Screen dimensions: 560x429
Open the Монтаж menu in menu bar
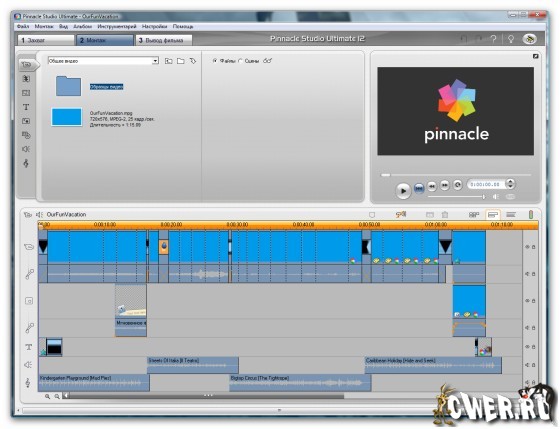point(44,26)
